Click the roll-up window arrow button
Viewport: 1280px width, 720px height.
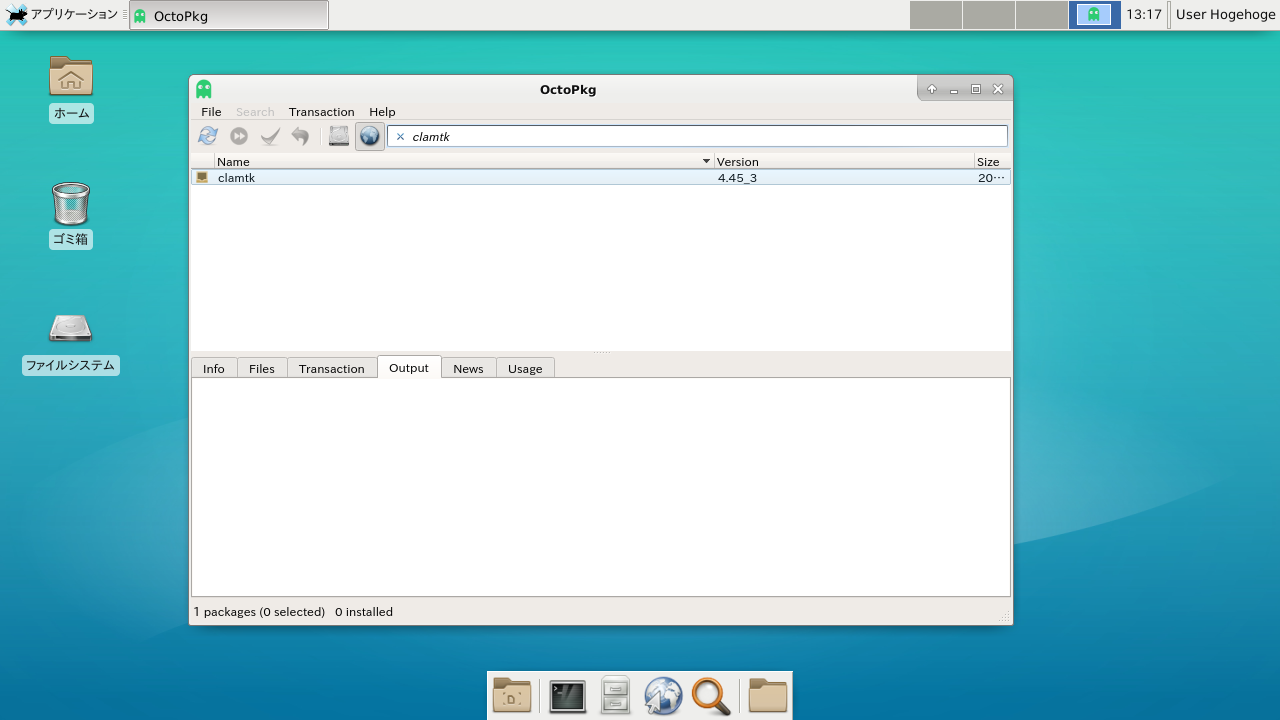931,89
